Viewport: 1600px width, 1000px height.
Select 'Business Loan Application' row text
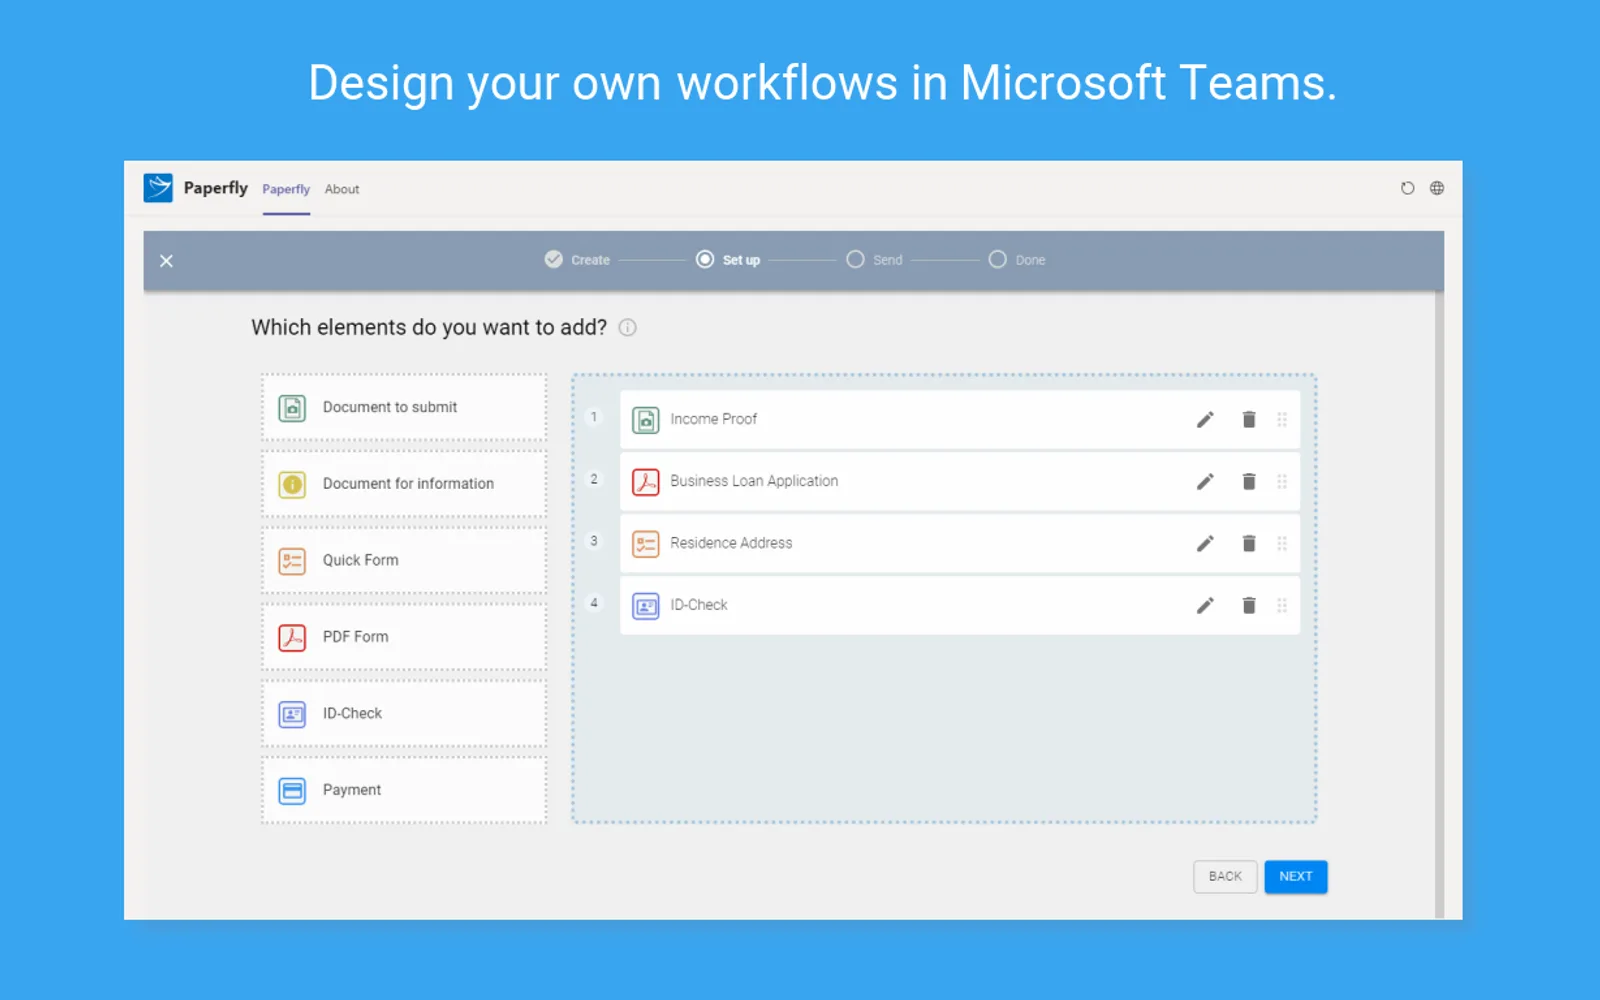point(754,481)
